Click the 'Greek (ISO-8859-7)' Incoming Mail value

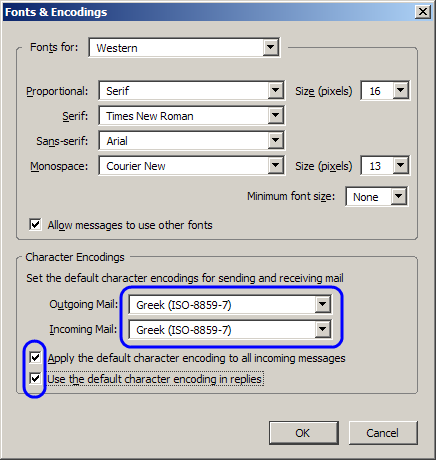(x=184, y=330)
